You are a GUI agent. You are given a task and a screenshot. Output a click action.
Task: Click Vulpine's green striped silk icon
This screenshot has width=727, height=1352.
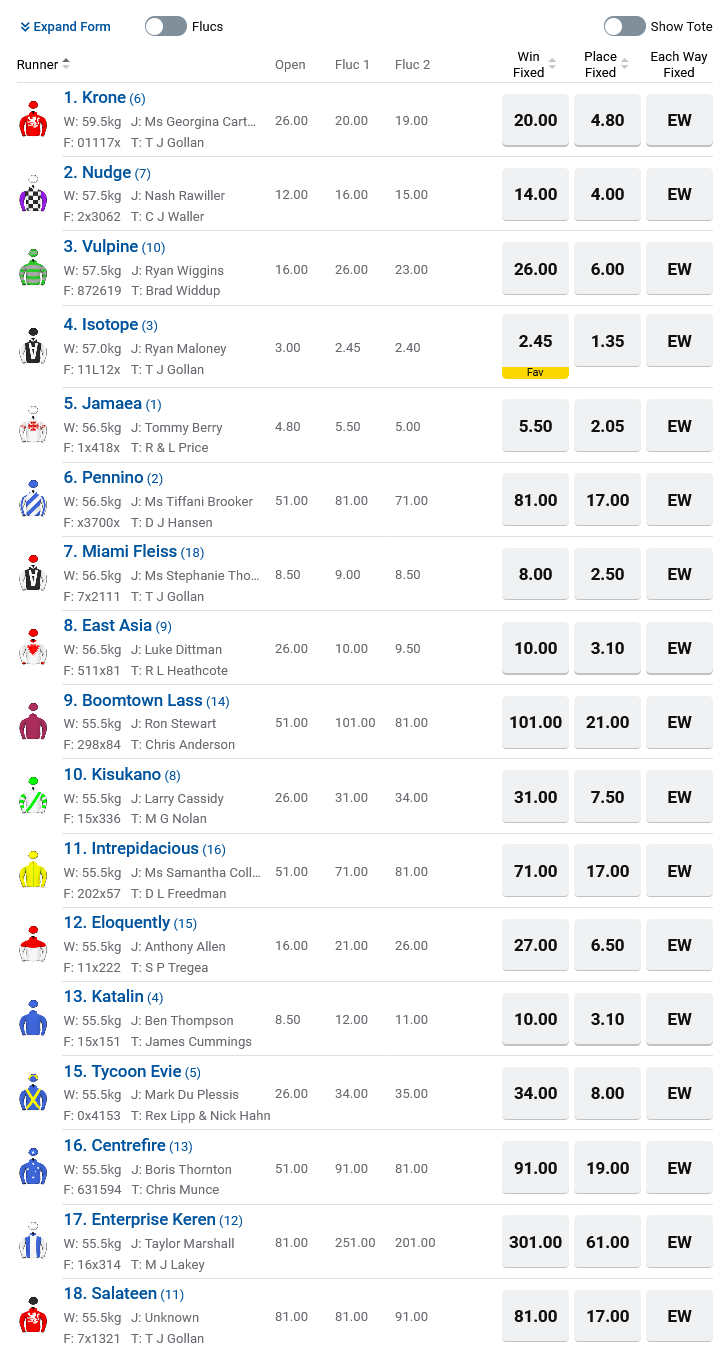coord(33,268)
